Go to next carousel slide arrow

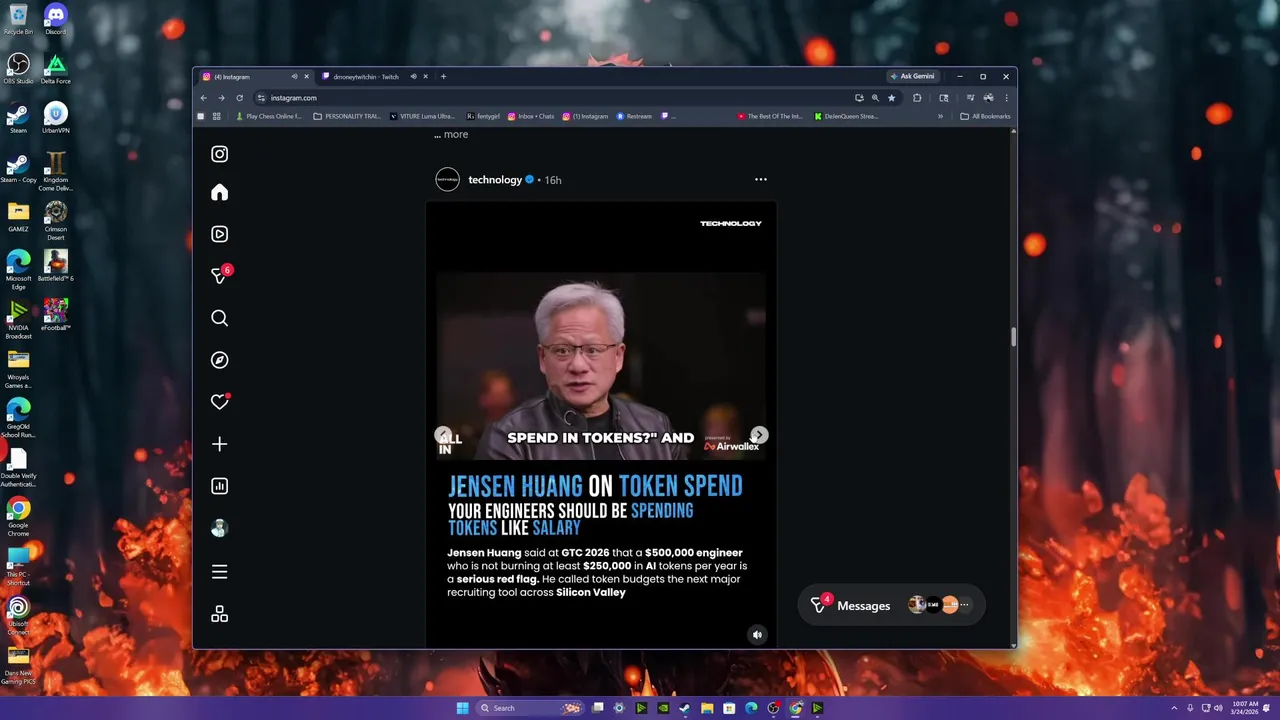point(759,435)
